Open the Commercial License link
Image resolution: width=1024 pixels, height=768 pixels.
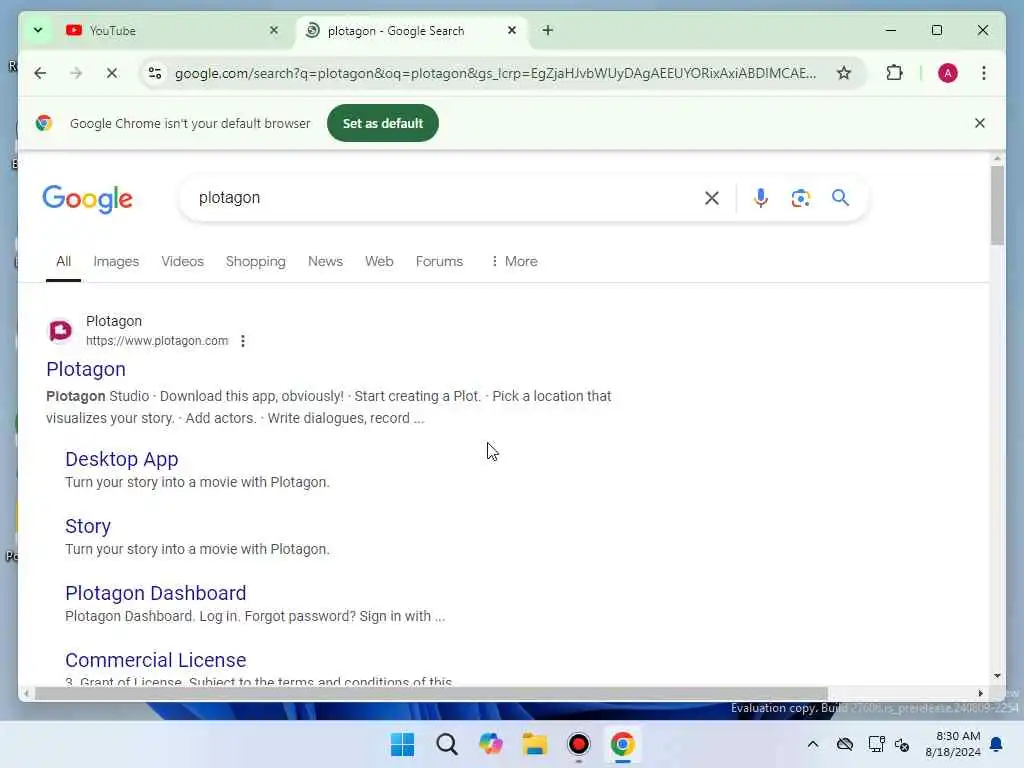click(x=155, y=660)
